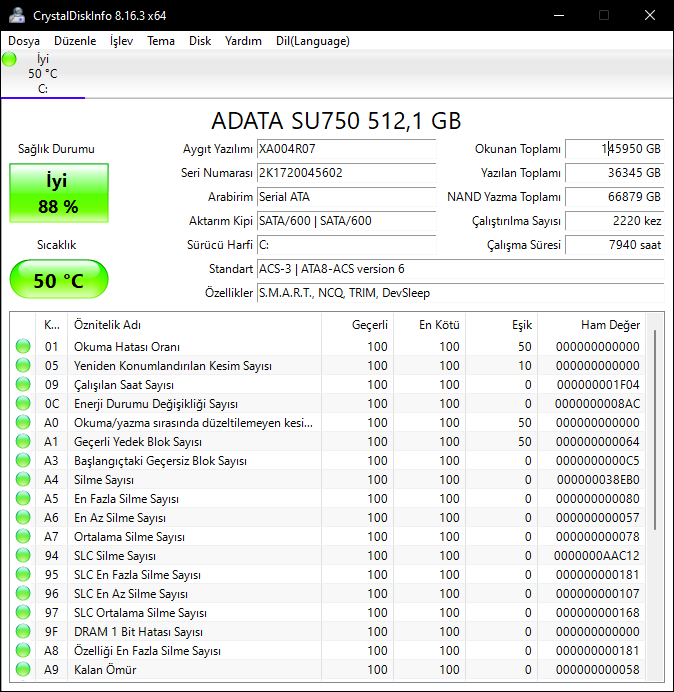This screenshot has height=692, width=674.
Task: Minimize the CrystalDiskInfo window
Action: pyautogui.click(x=559, y=15)
